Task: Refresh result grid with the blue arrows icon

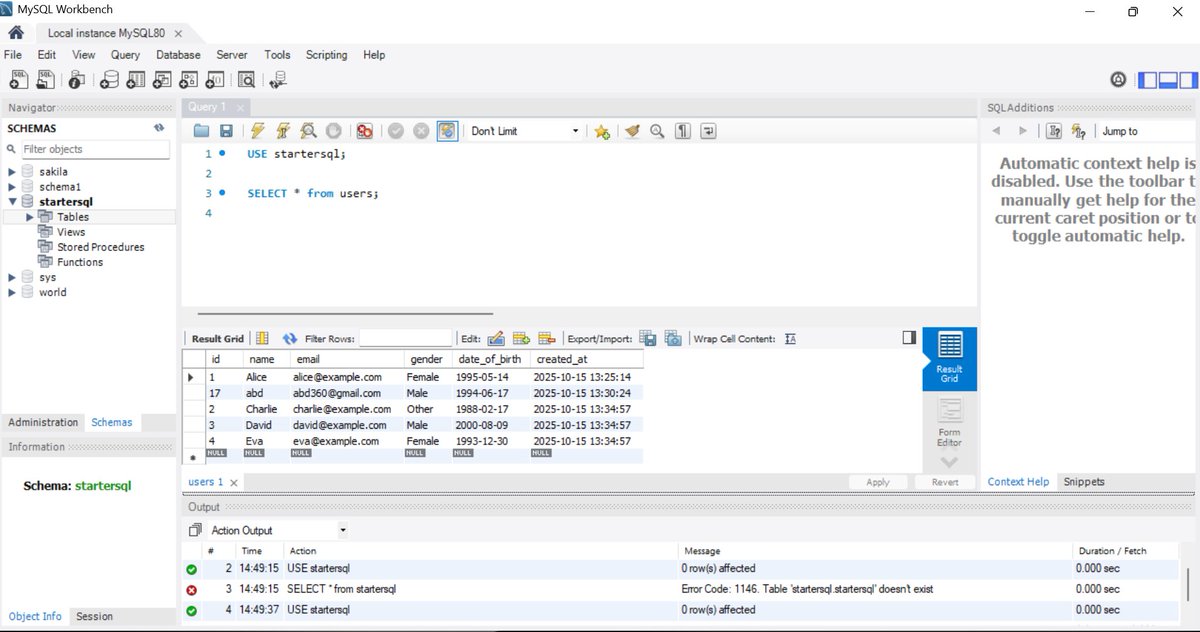Action: [x=290, y=339]
